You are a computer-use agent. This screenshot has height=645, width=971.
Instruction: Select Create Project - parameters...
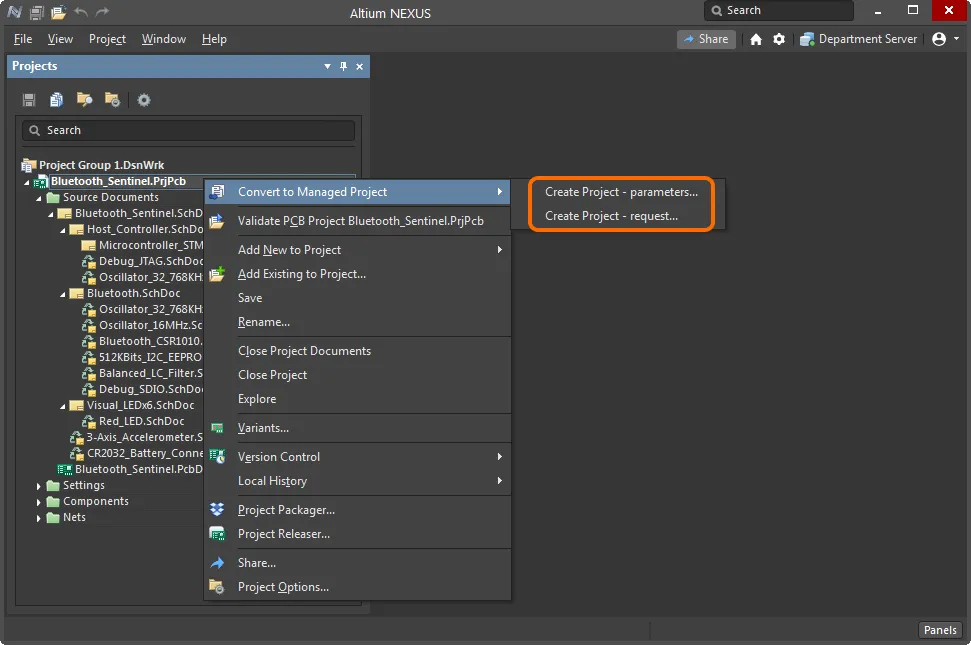tap(621, 193)
